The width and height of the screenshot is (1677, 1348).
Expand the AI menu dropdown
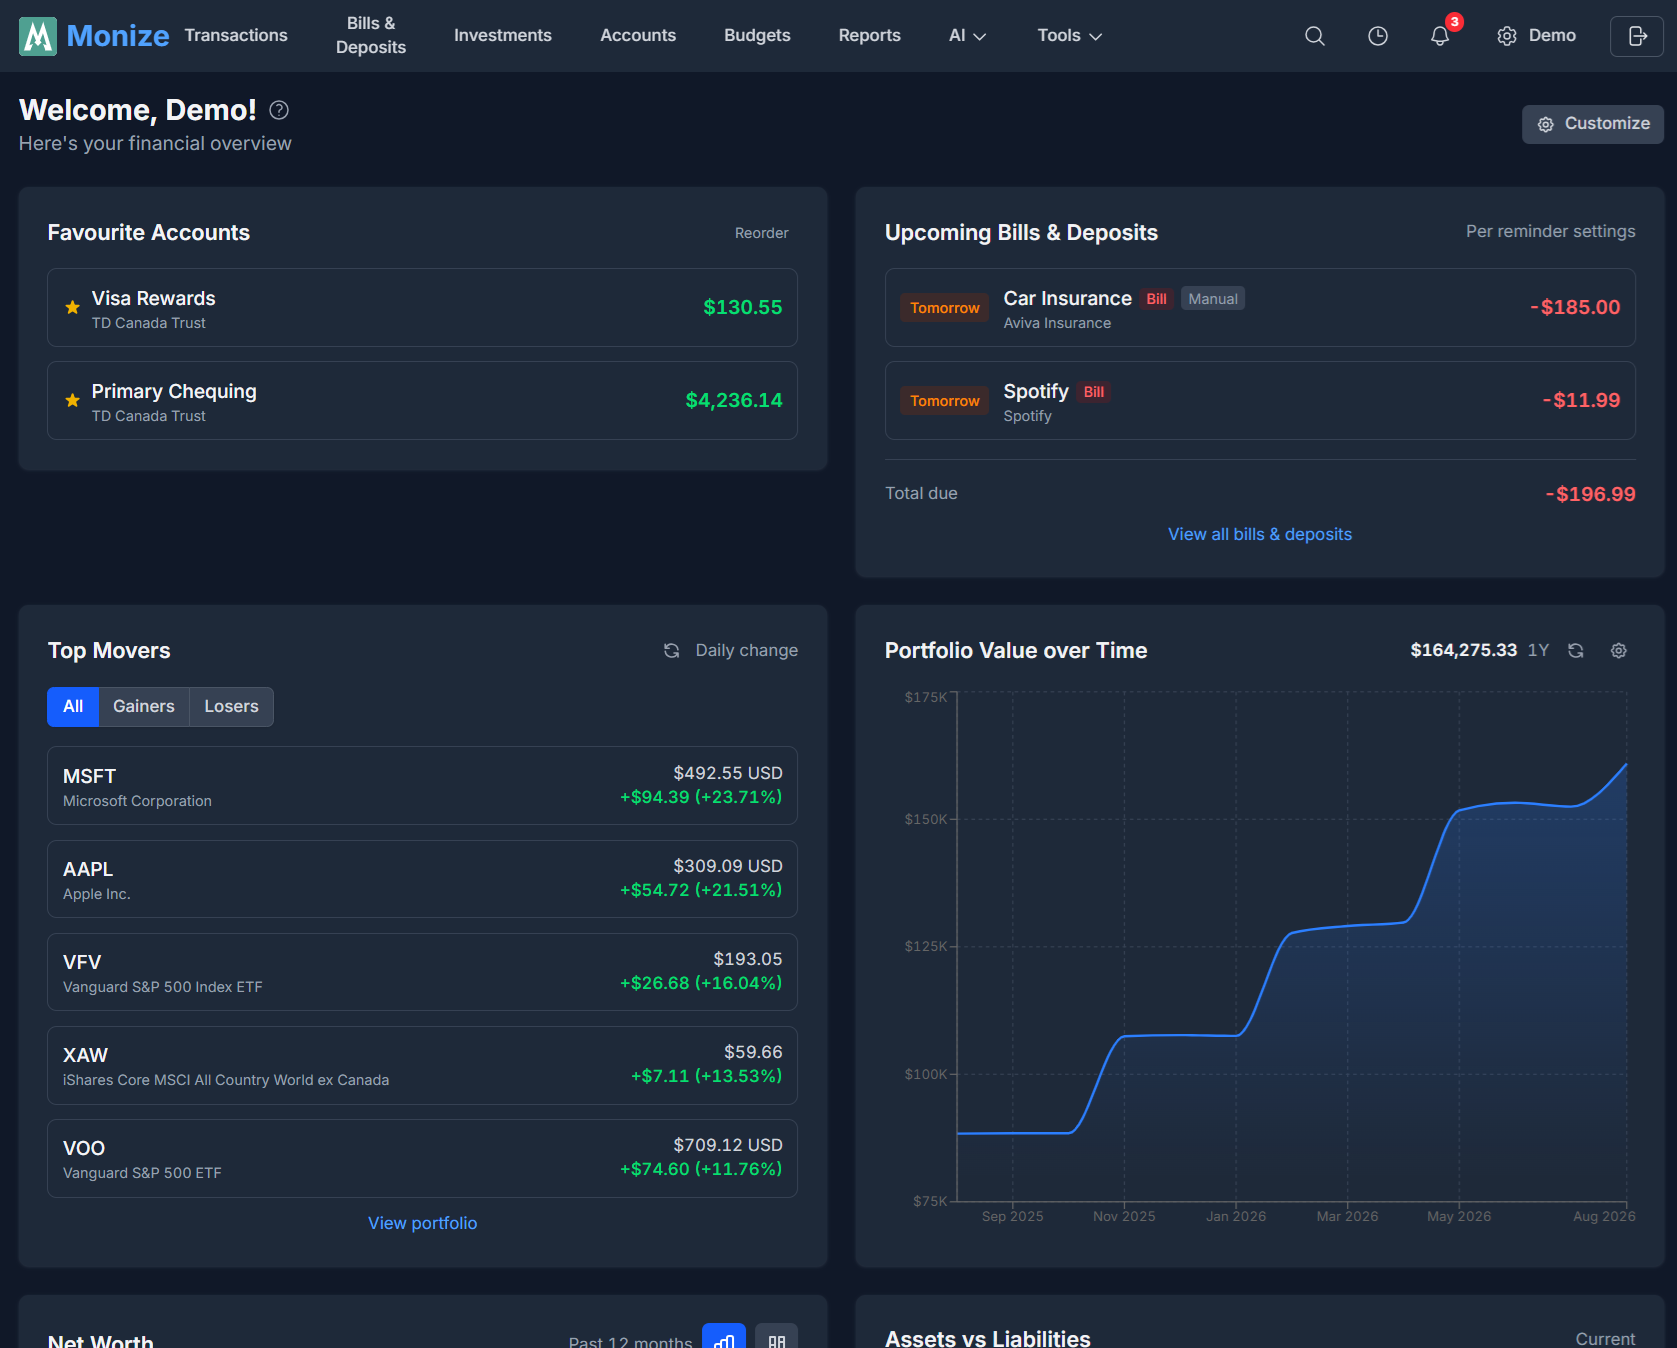967,36
